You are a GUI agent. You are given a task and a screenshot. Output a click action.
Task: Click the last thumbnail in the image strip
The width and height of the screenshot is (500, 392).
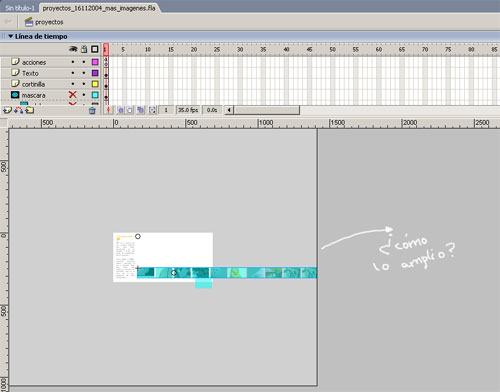[x=309, y=273]
